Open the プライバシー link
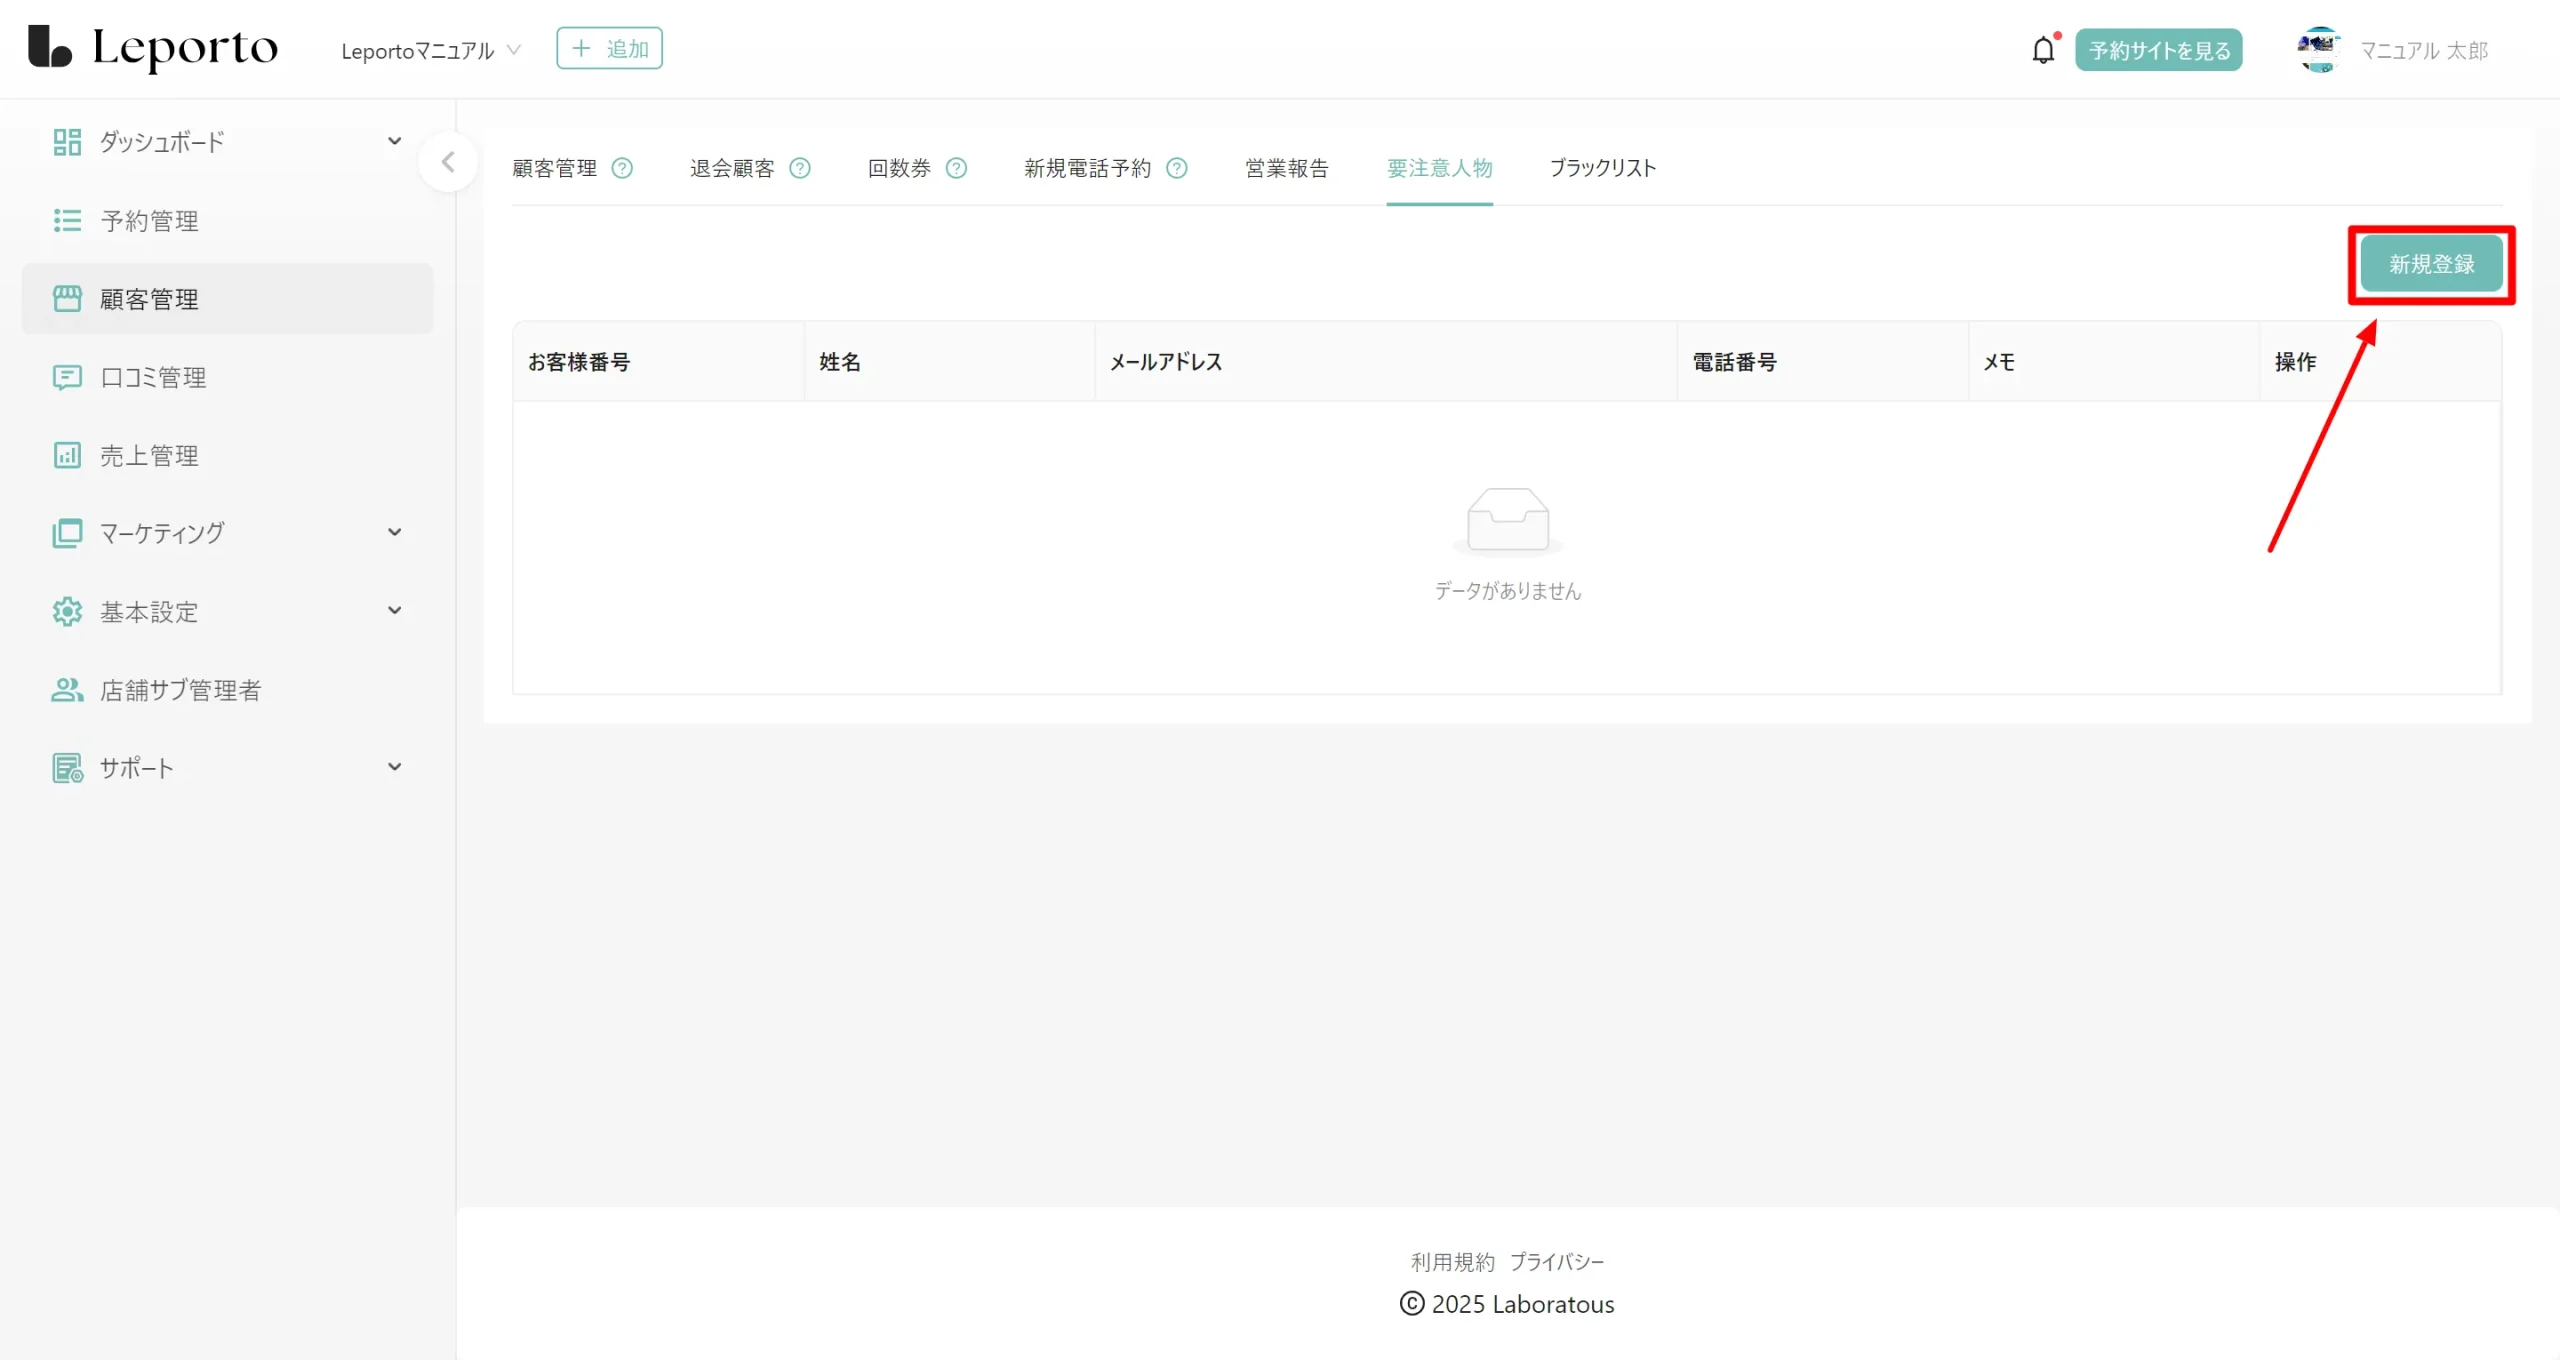The image size is (2560, 1360). [1557, 1262]
